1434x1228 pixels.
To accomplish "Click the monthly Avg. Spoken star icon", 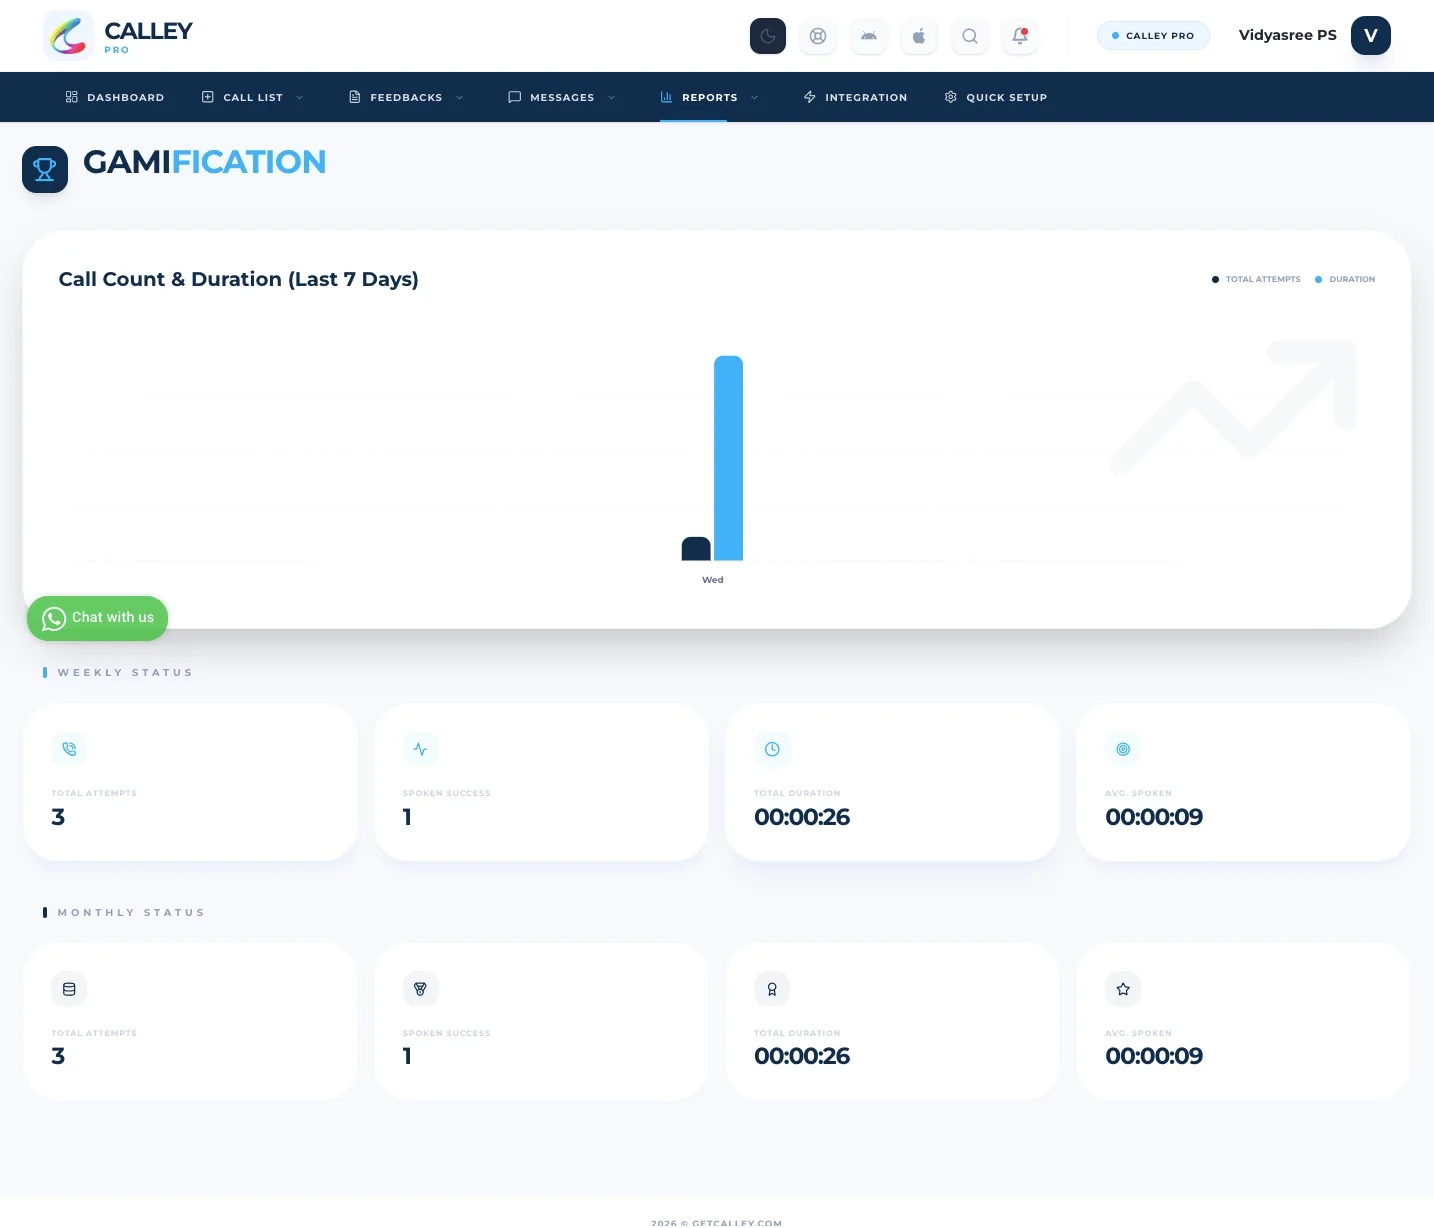I will (1123, 989).
